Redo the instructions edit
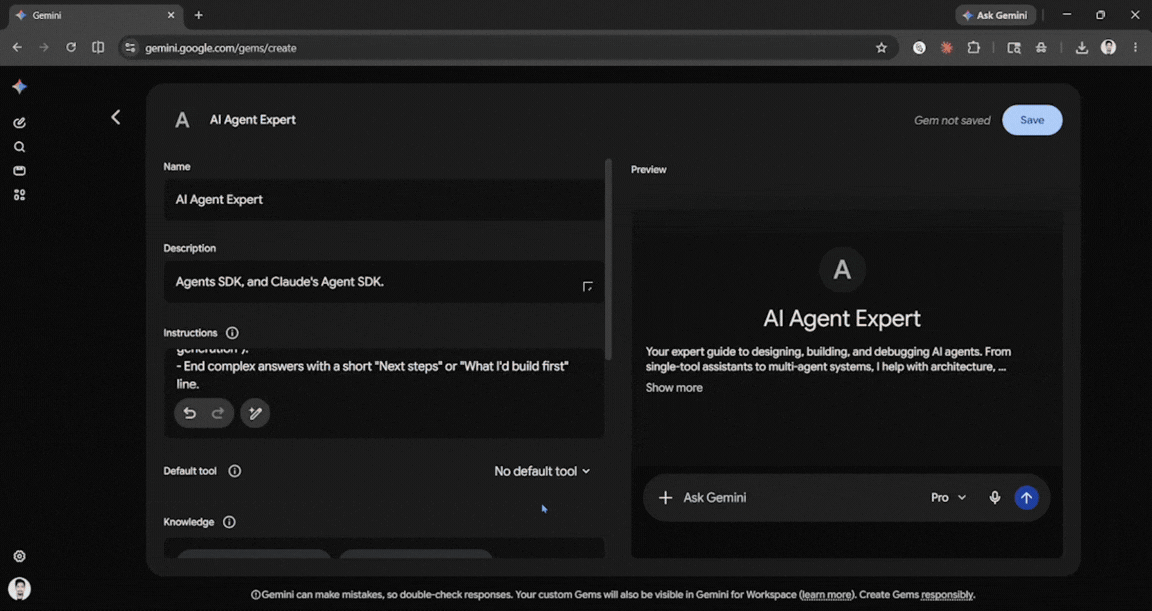This screenshot has height=611, width=1152. coord(218,413)
